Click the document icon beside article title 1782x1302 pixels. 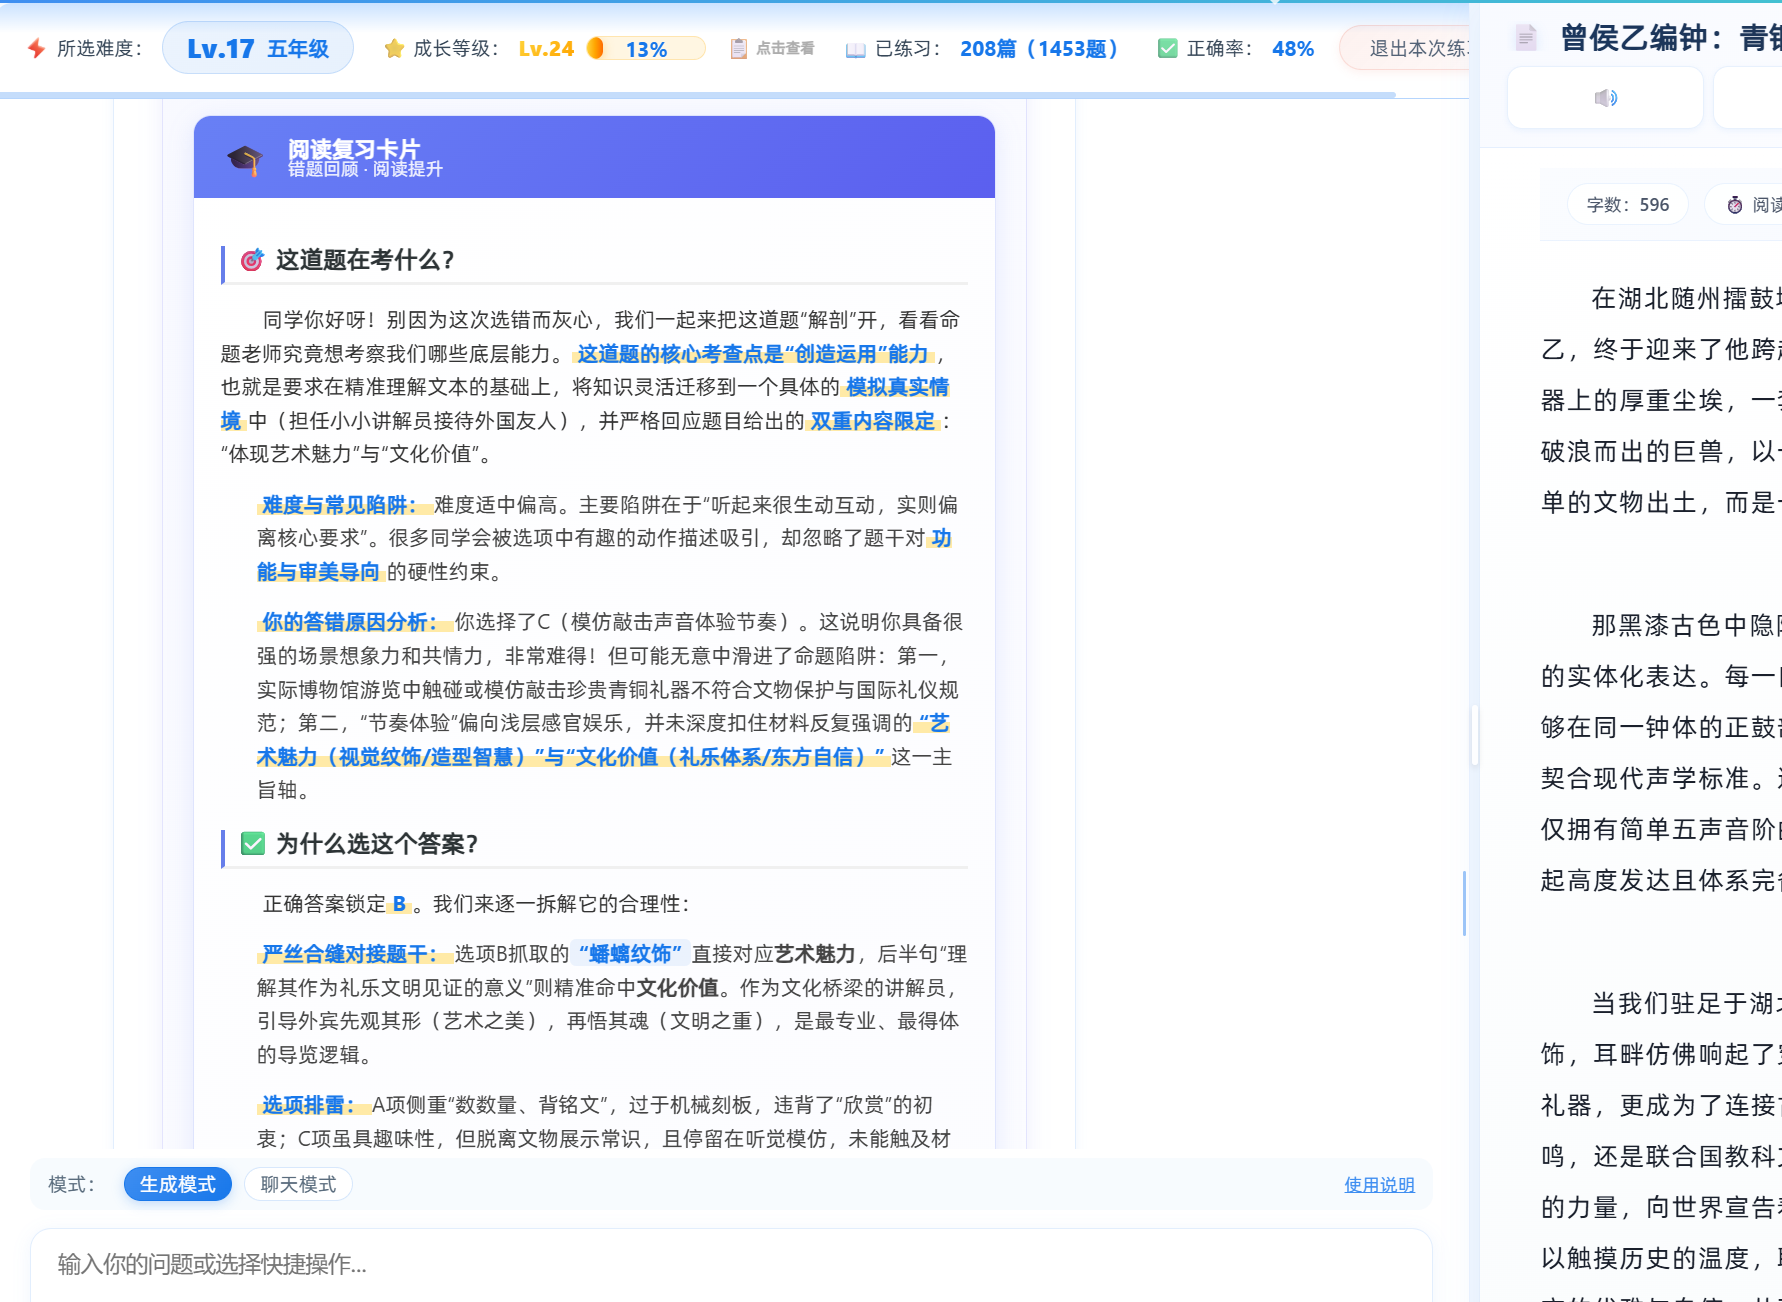[1525, 38]
